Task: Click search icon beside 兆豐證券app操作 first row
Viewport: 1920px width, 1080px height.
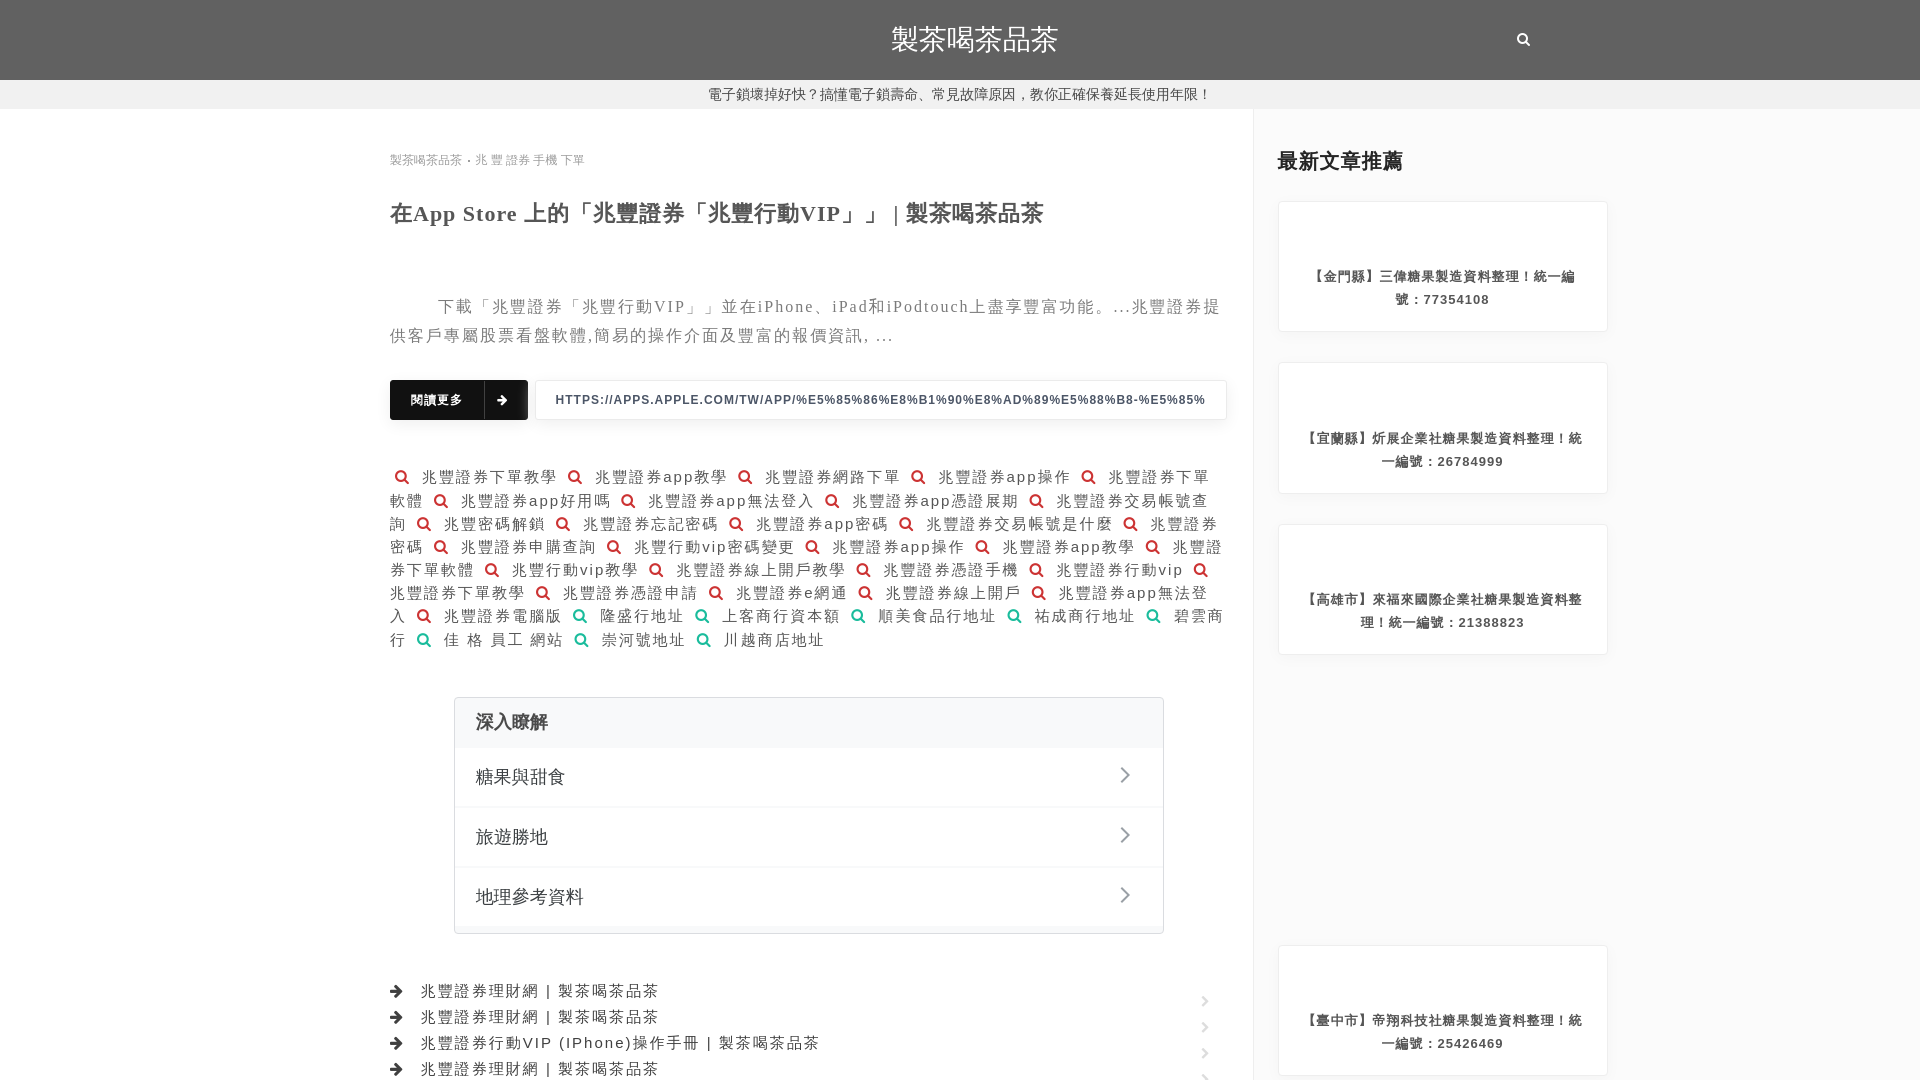Action: coord(918,477)
